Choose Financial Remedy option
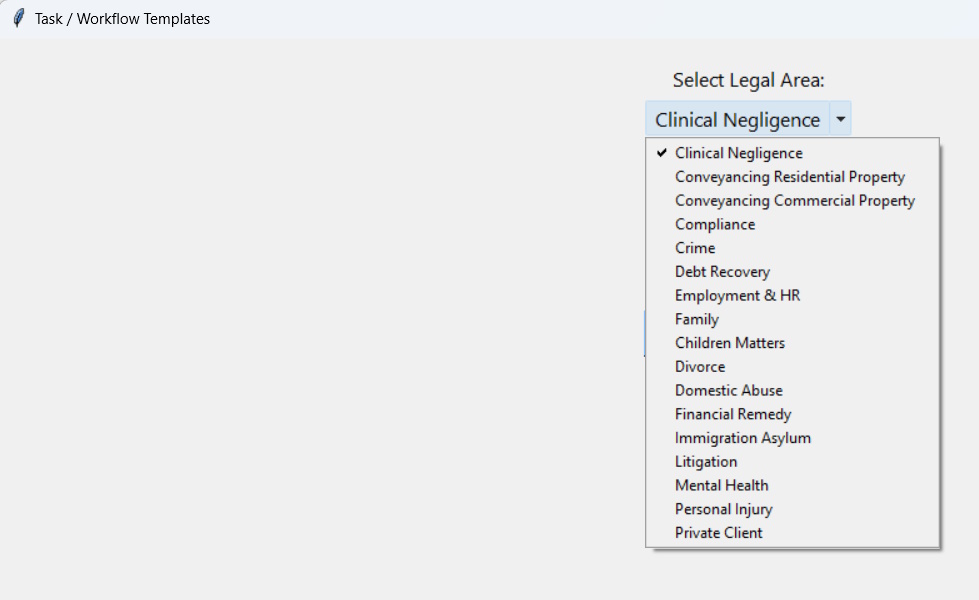Screen dimensions: 979x600 733,414
